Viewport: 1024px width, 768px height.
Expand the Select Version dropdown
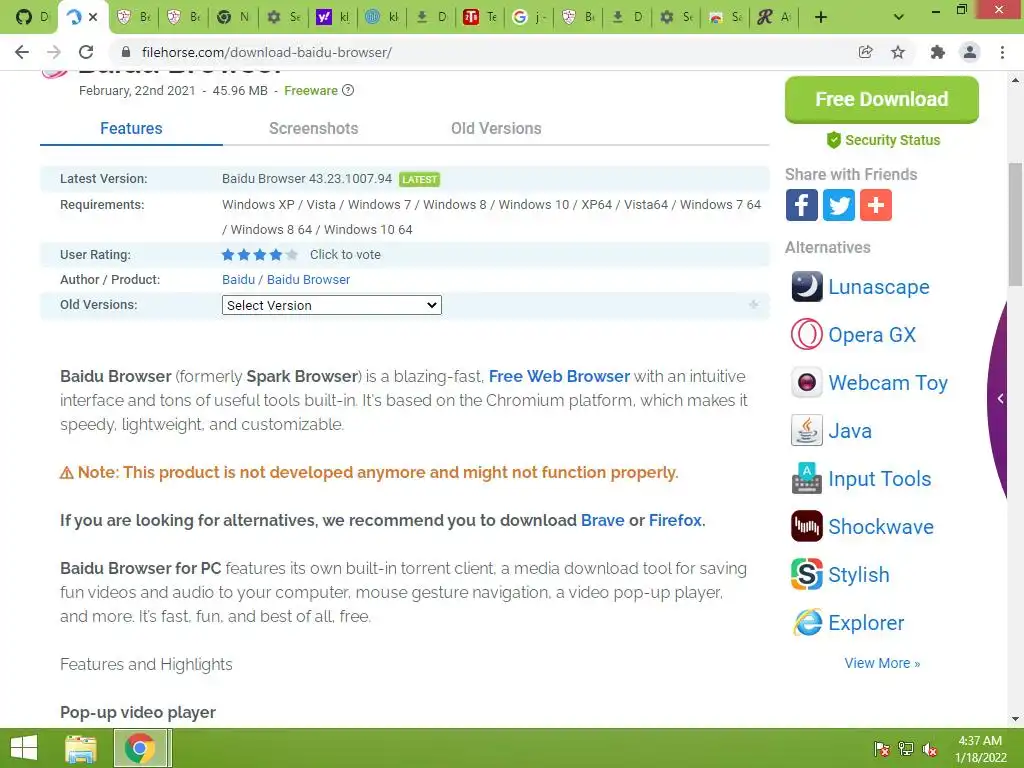332,305
